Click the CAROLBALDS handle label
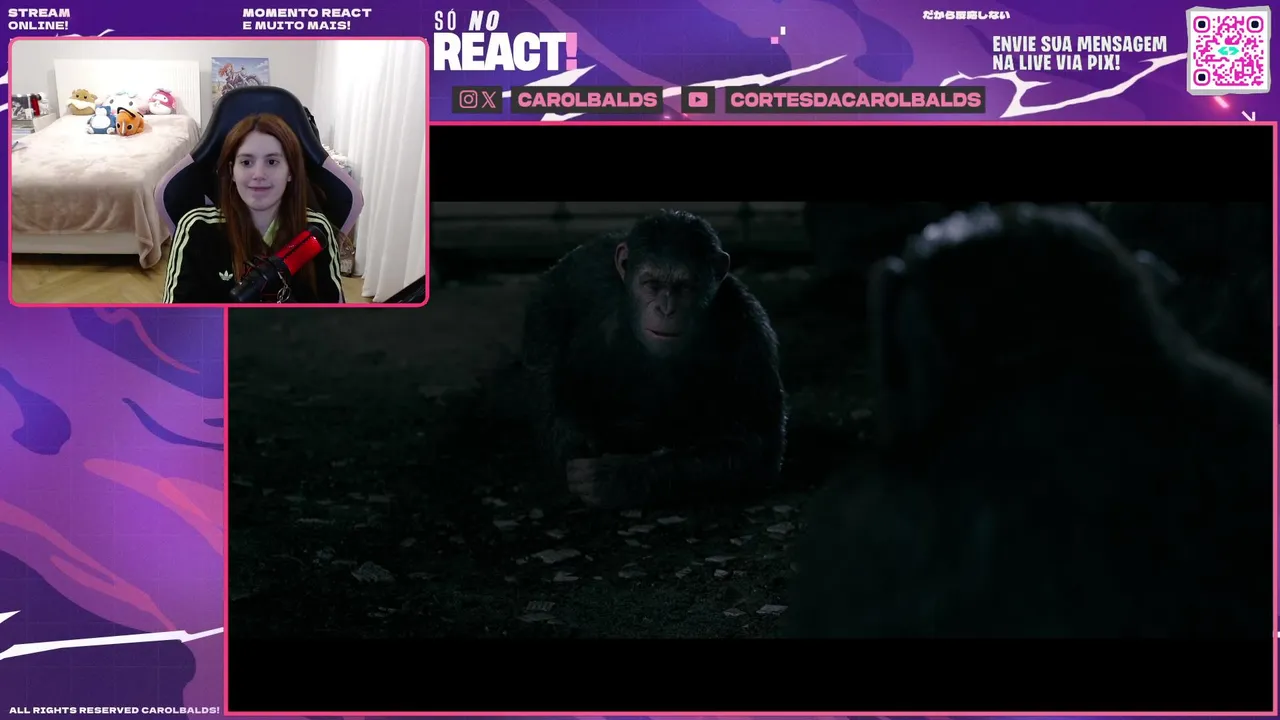The height and width of the screenshot is (720, 1280). pos(587,99)
